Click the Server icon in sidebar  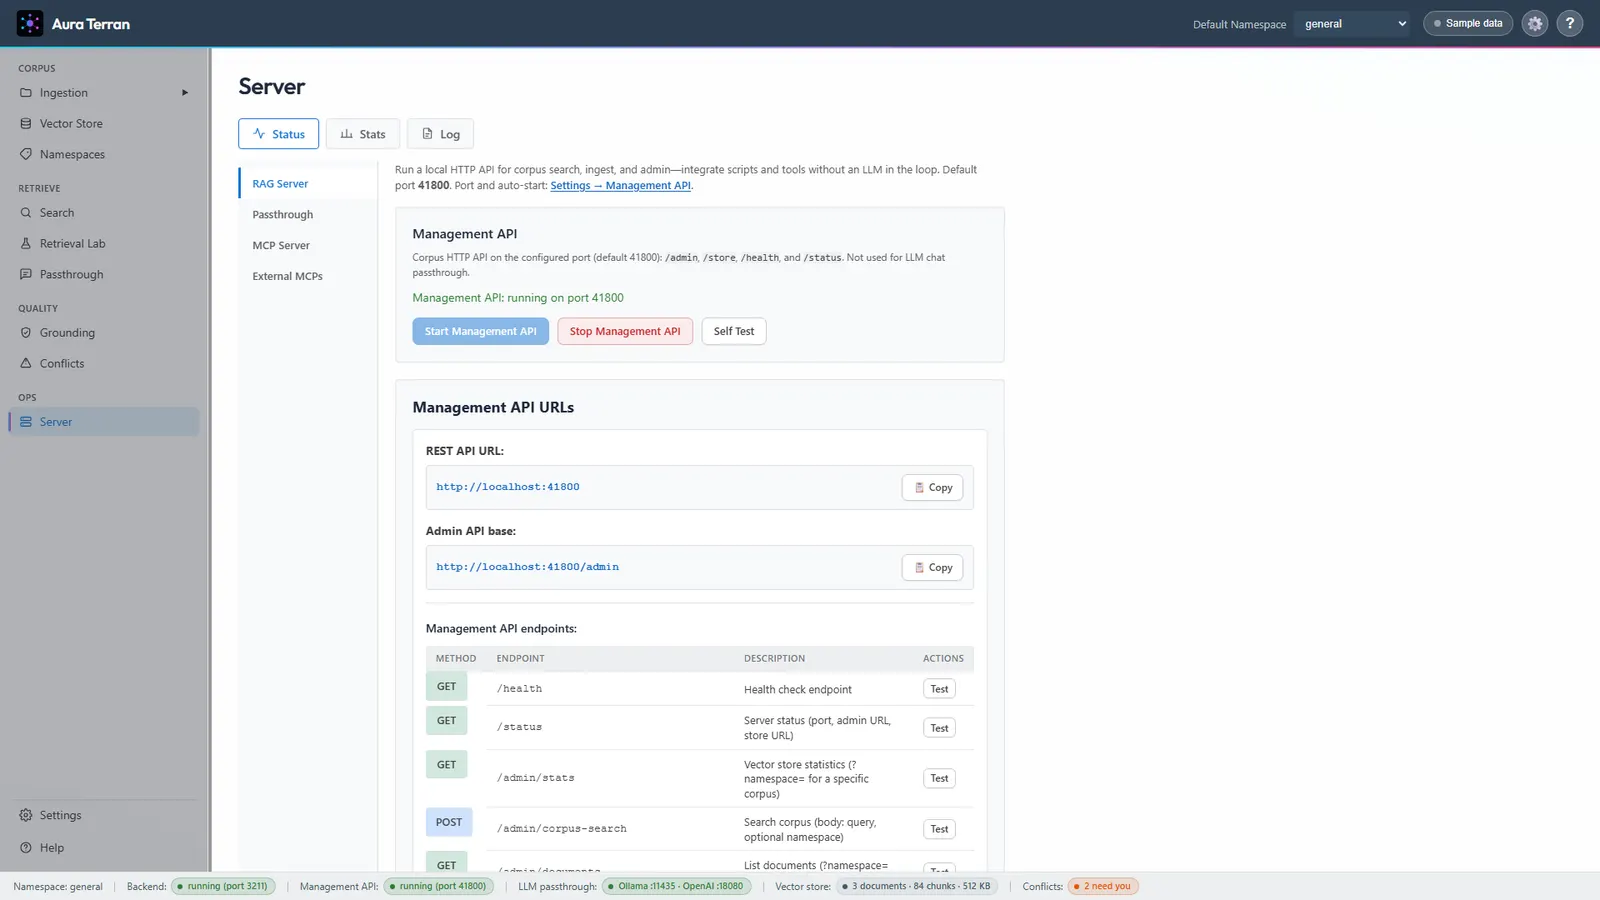[x=26, y=422]
